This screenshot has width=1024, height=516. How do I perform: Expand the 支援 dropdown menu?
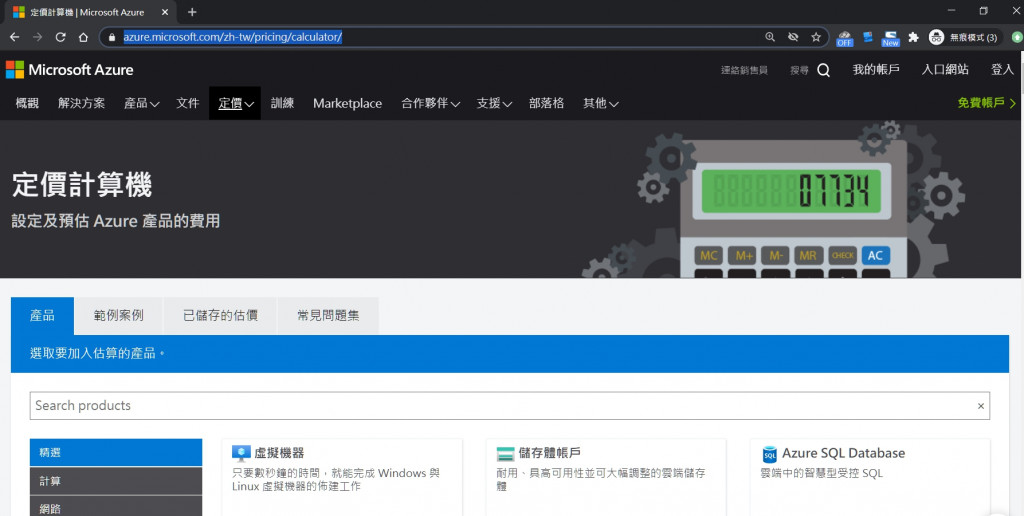click(494, 103)
